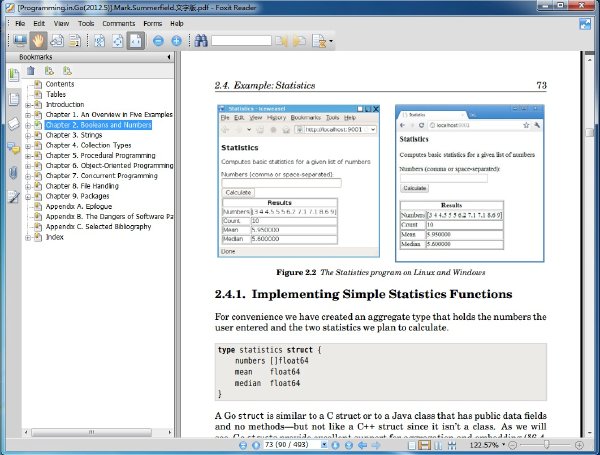Open the Layers side panel icon

(14, 124)
